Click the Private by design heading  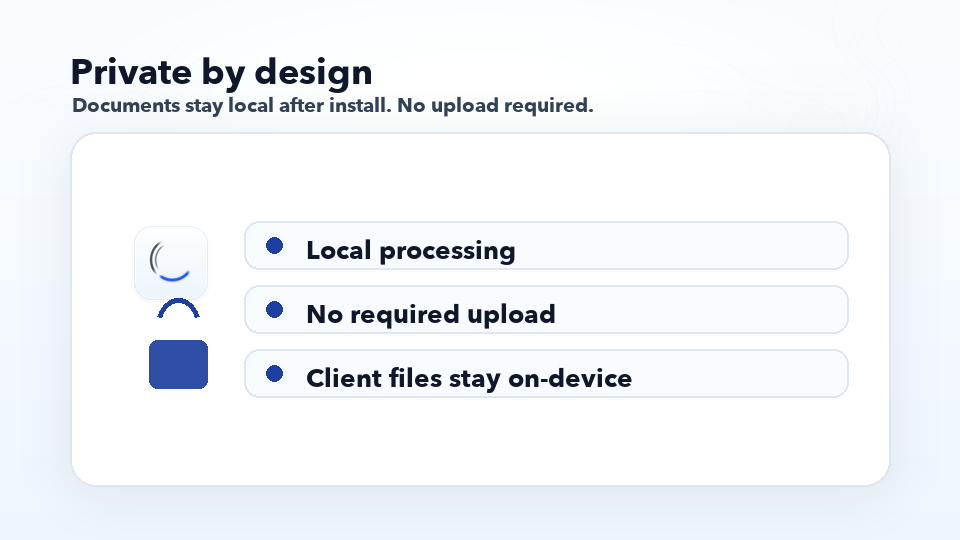[222, 73]
